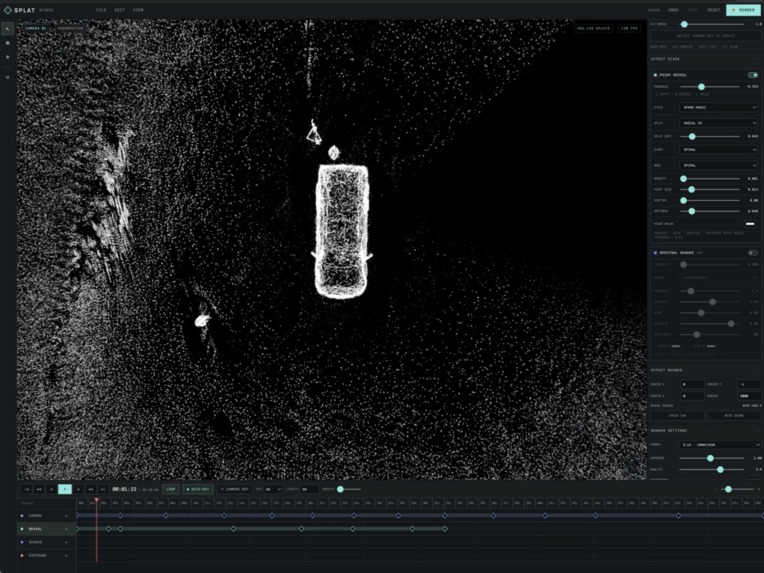This screenshot has height=573, width=764.
Task: Open the Goal dropdown set to Spiral
Action: point(719,165)
